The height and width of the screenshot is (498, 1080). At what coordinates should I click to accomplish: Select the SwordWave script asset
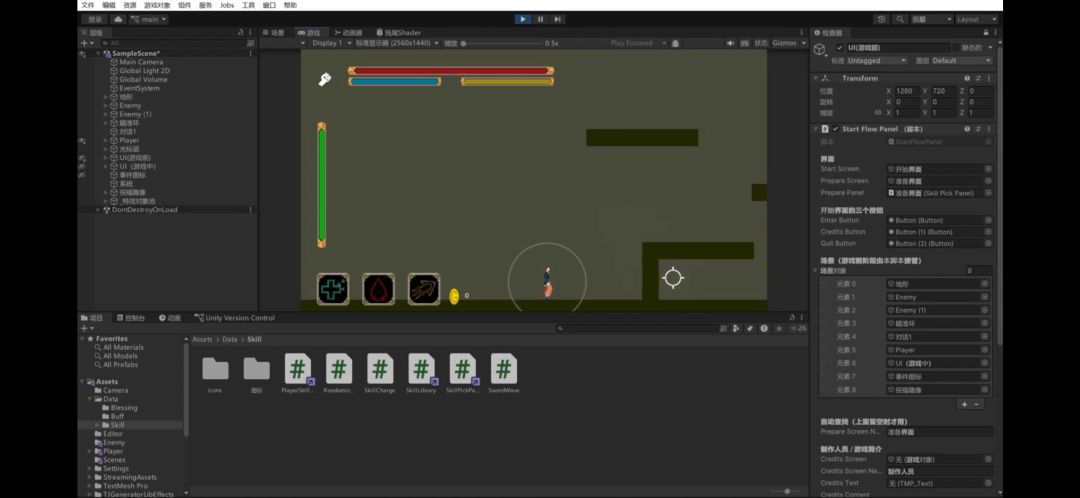[503, 374]
